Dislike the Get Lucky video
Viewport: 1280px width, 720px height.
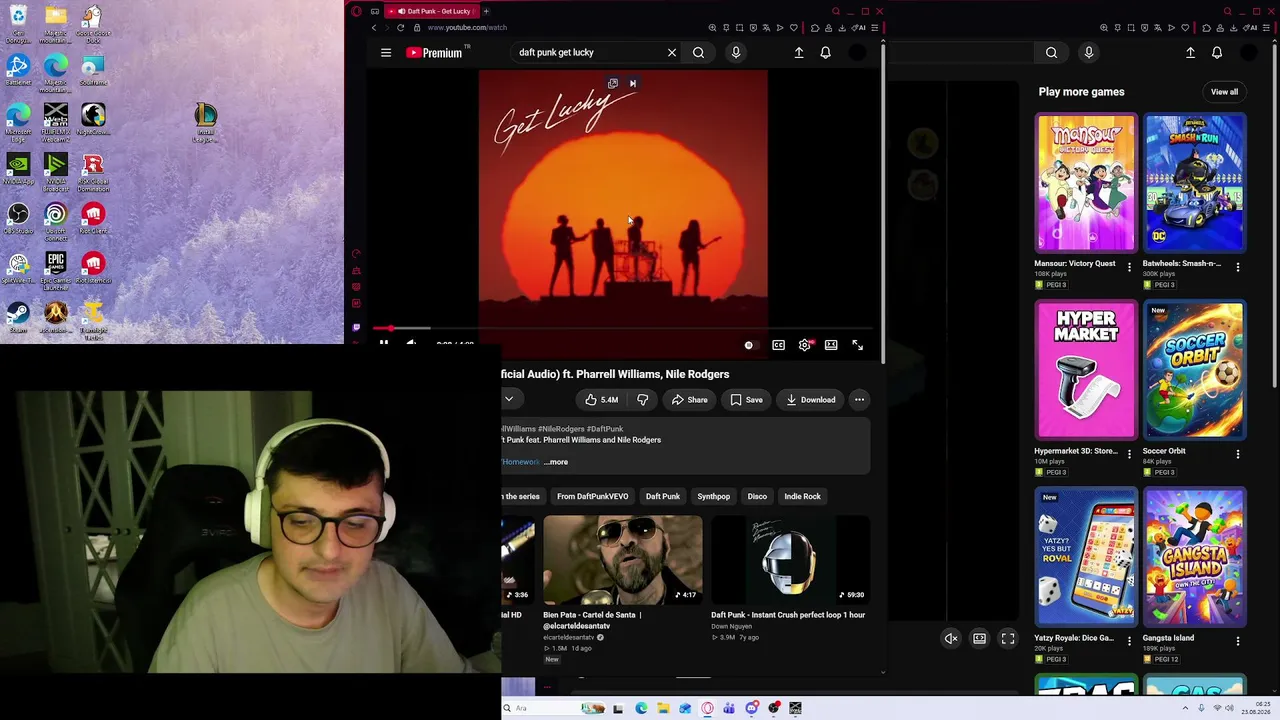pyautogui.click(x=643, y=400)
